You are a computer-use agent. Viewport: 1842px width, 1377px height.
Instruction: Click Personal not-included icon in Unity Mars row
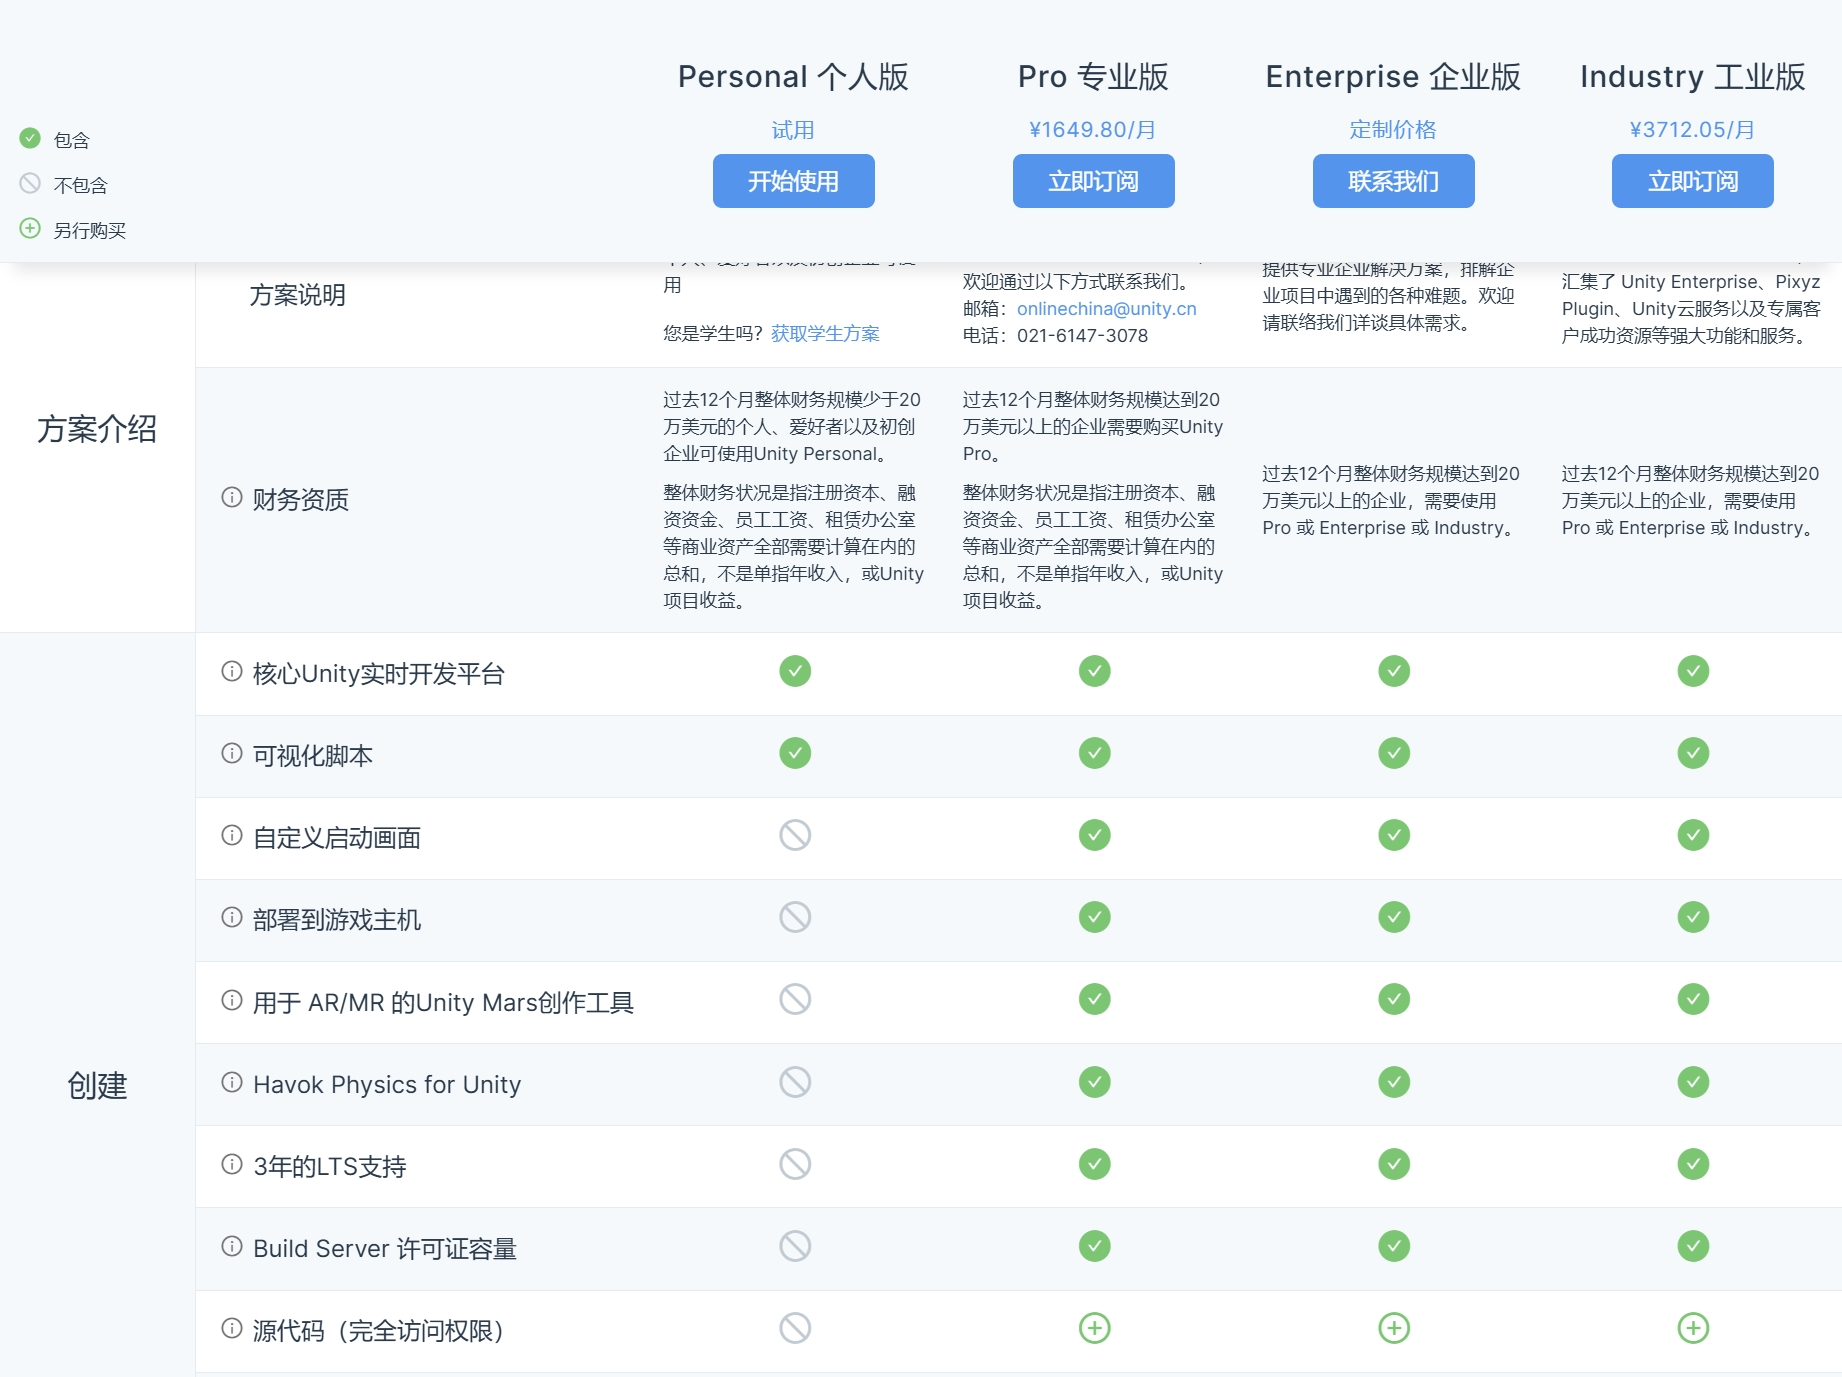pos(795,999)
